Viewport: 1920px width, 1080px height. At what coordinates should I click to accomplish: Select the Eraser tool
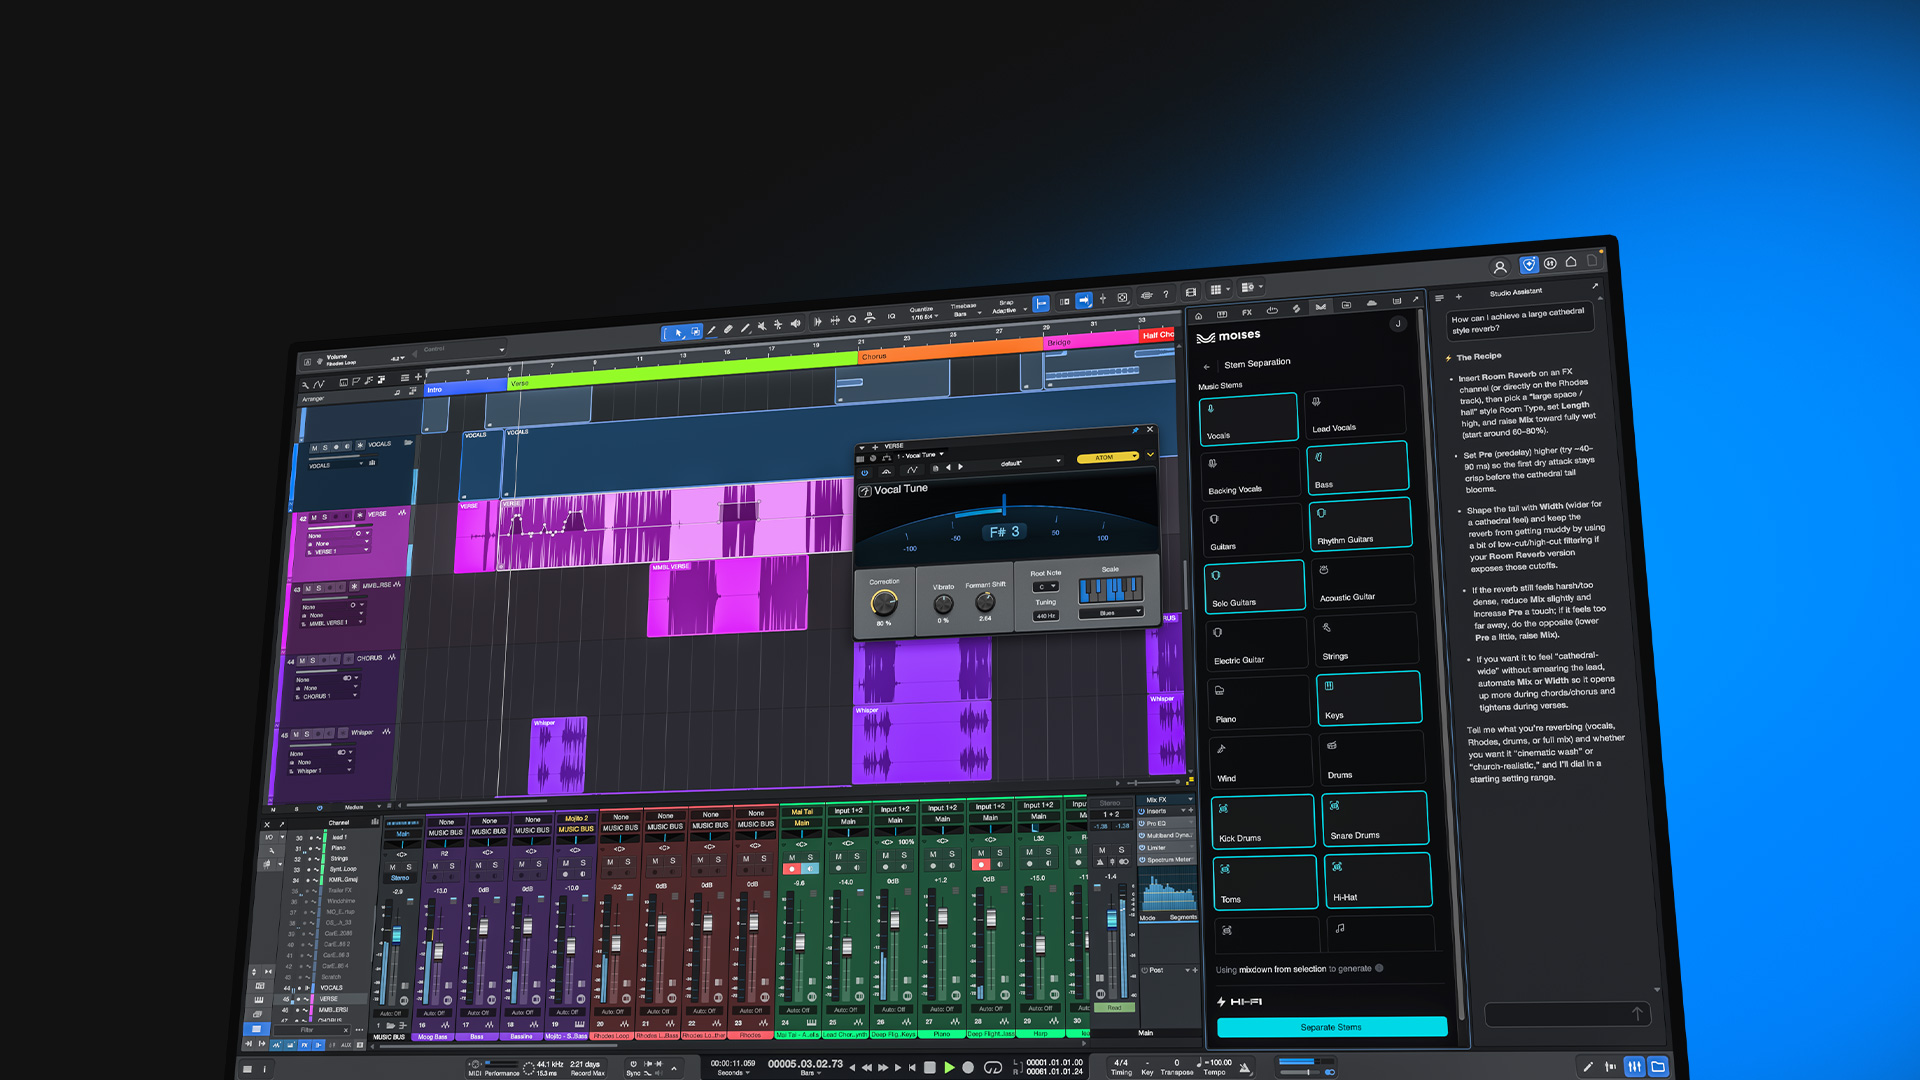(728, 329)
